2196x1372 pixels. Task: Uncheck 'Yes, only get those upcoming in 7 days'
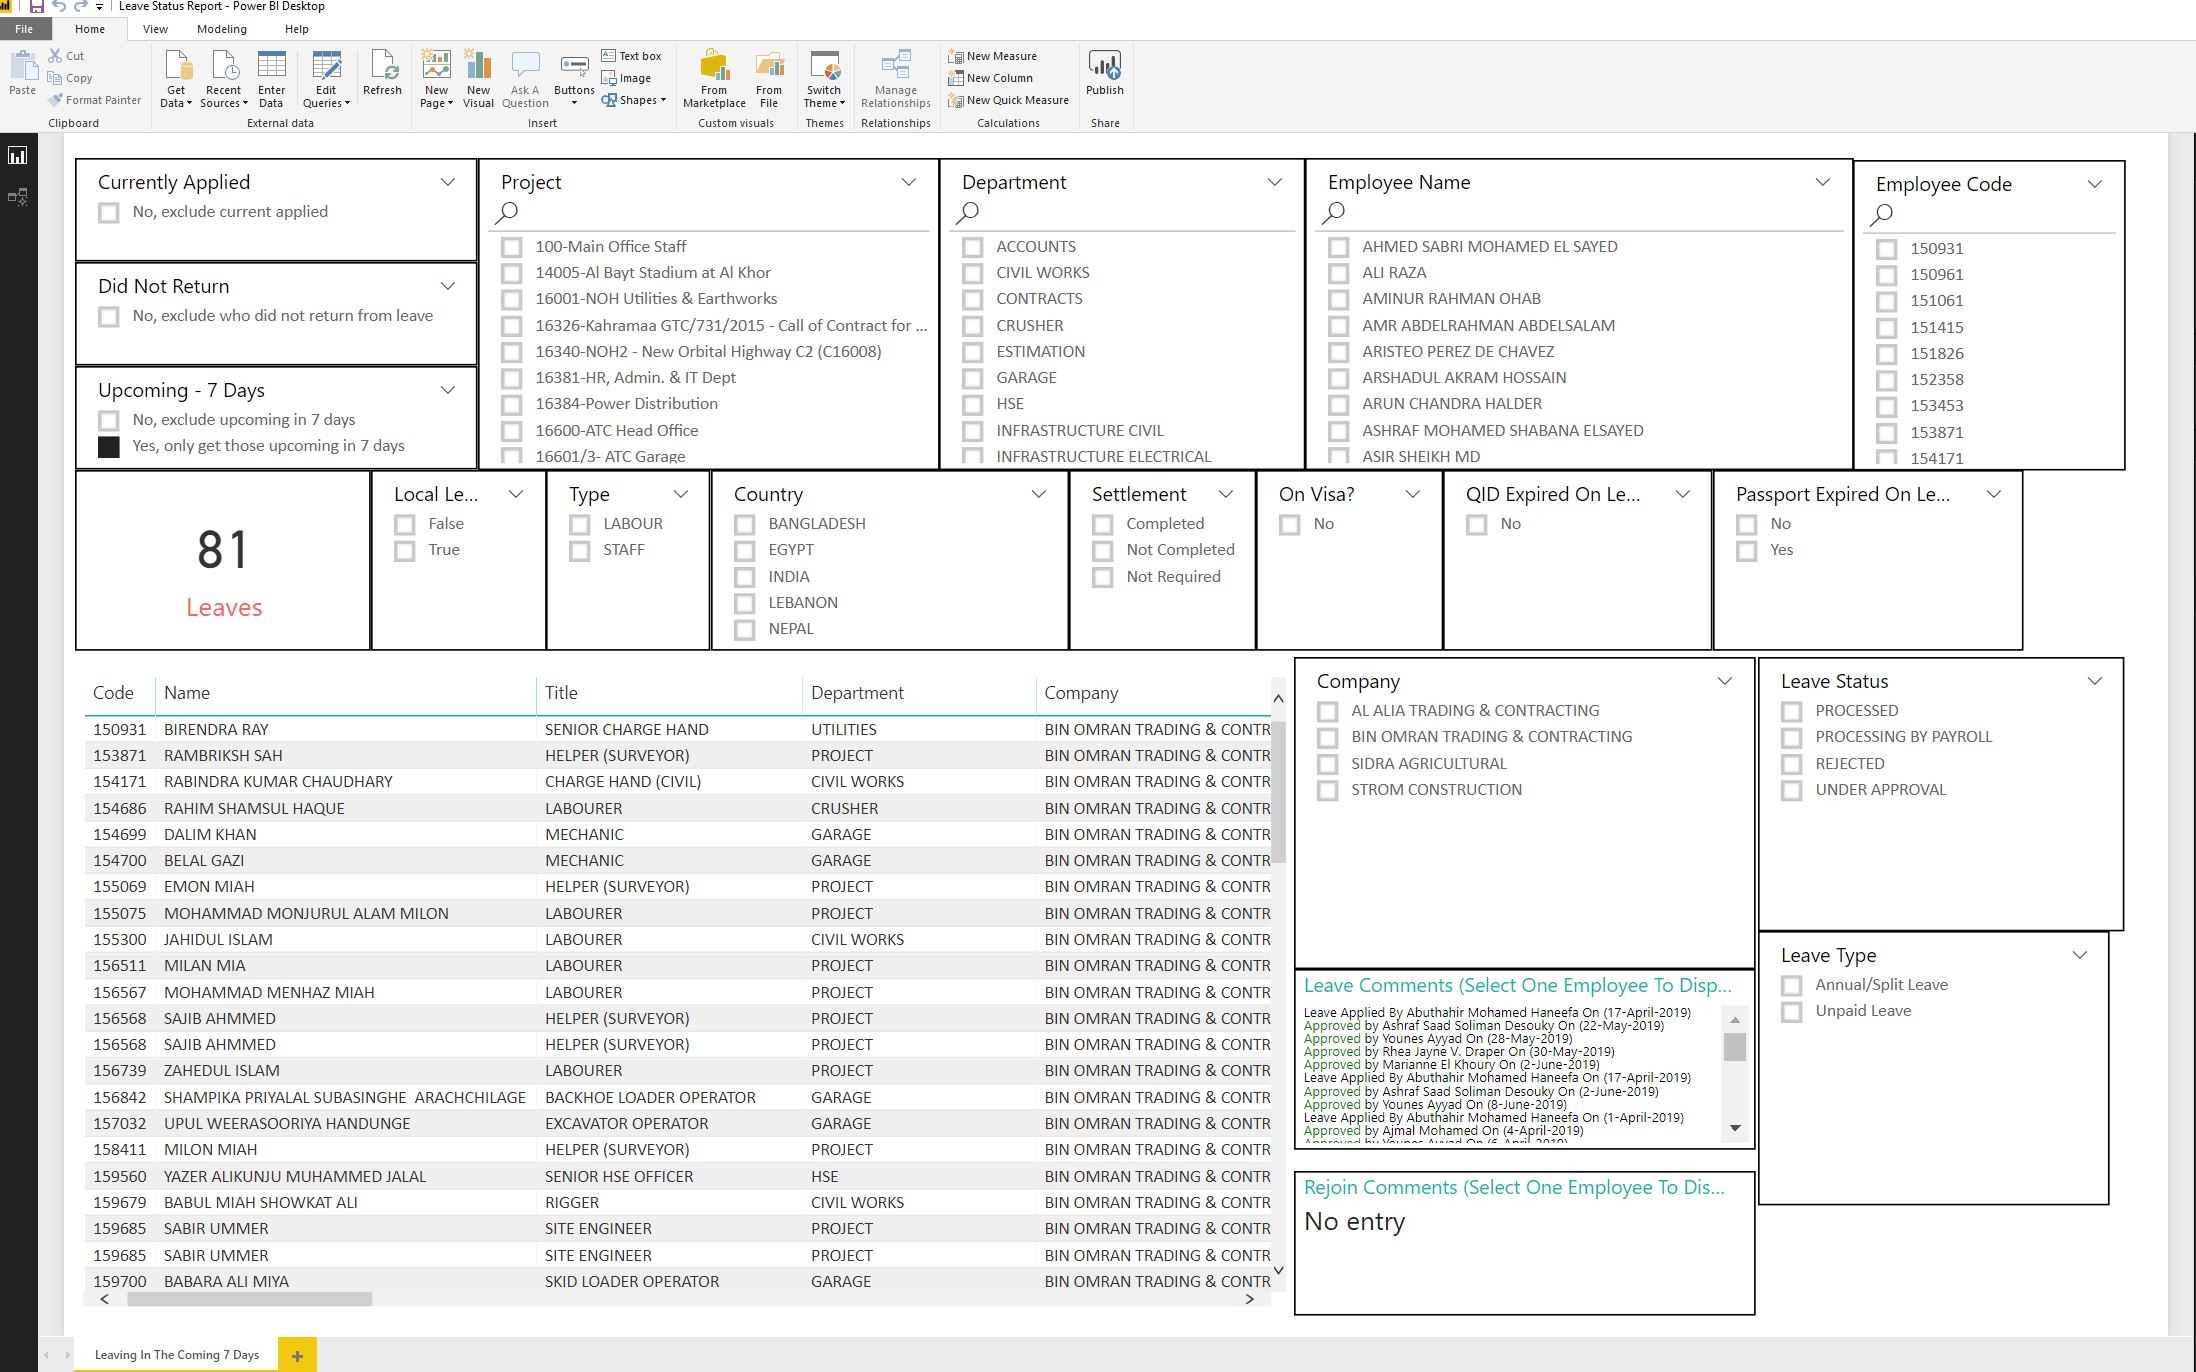point(109,446)
